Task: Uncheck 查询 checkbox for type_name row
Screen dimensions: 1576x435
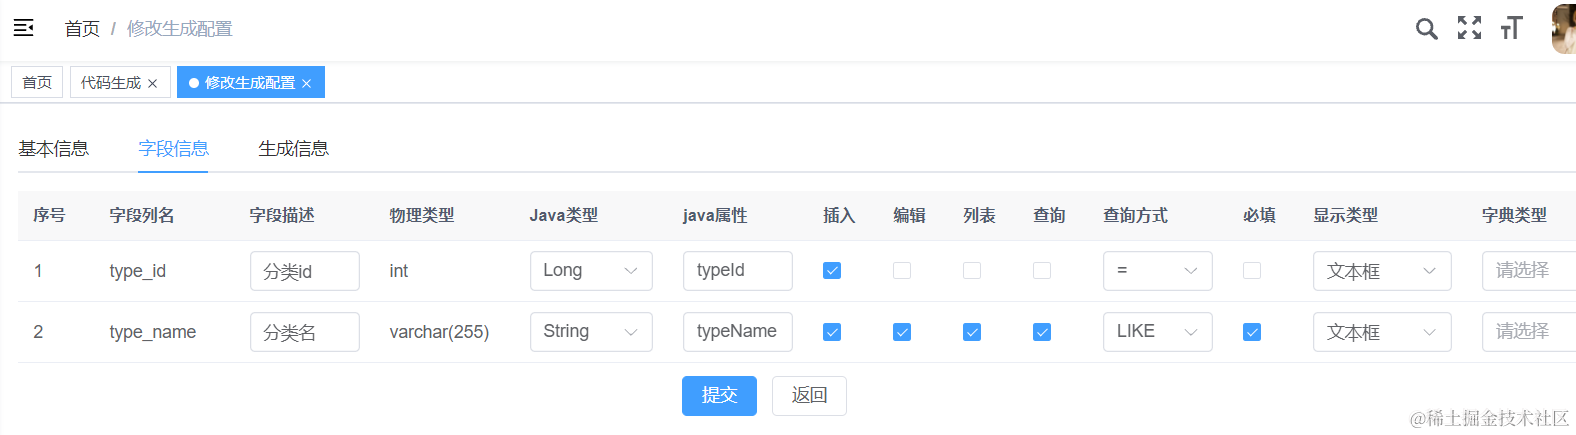Action: tap(1042, 332)
